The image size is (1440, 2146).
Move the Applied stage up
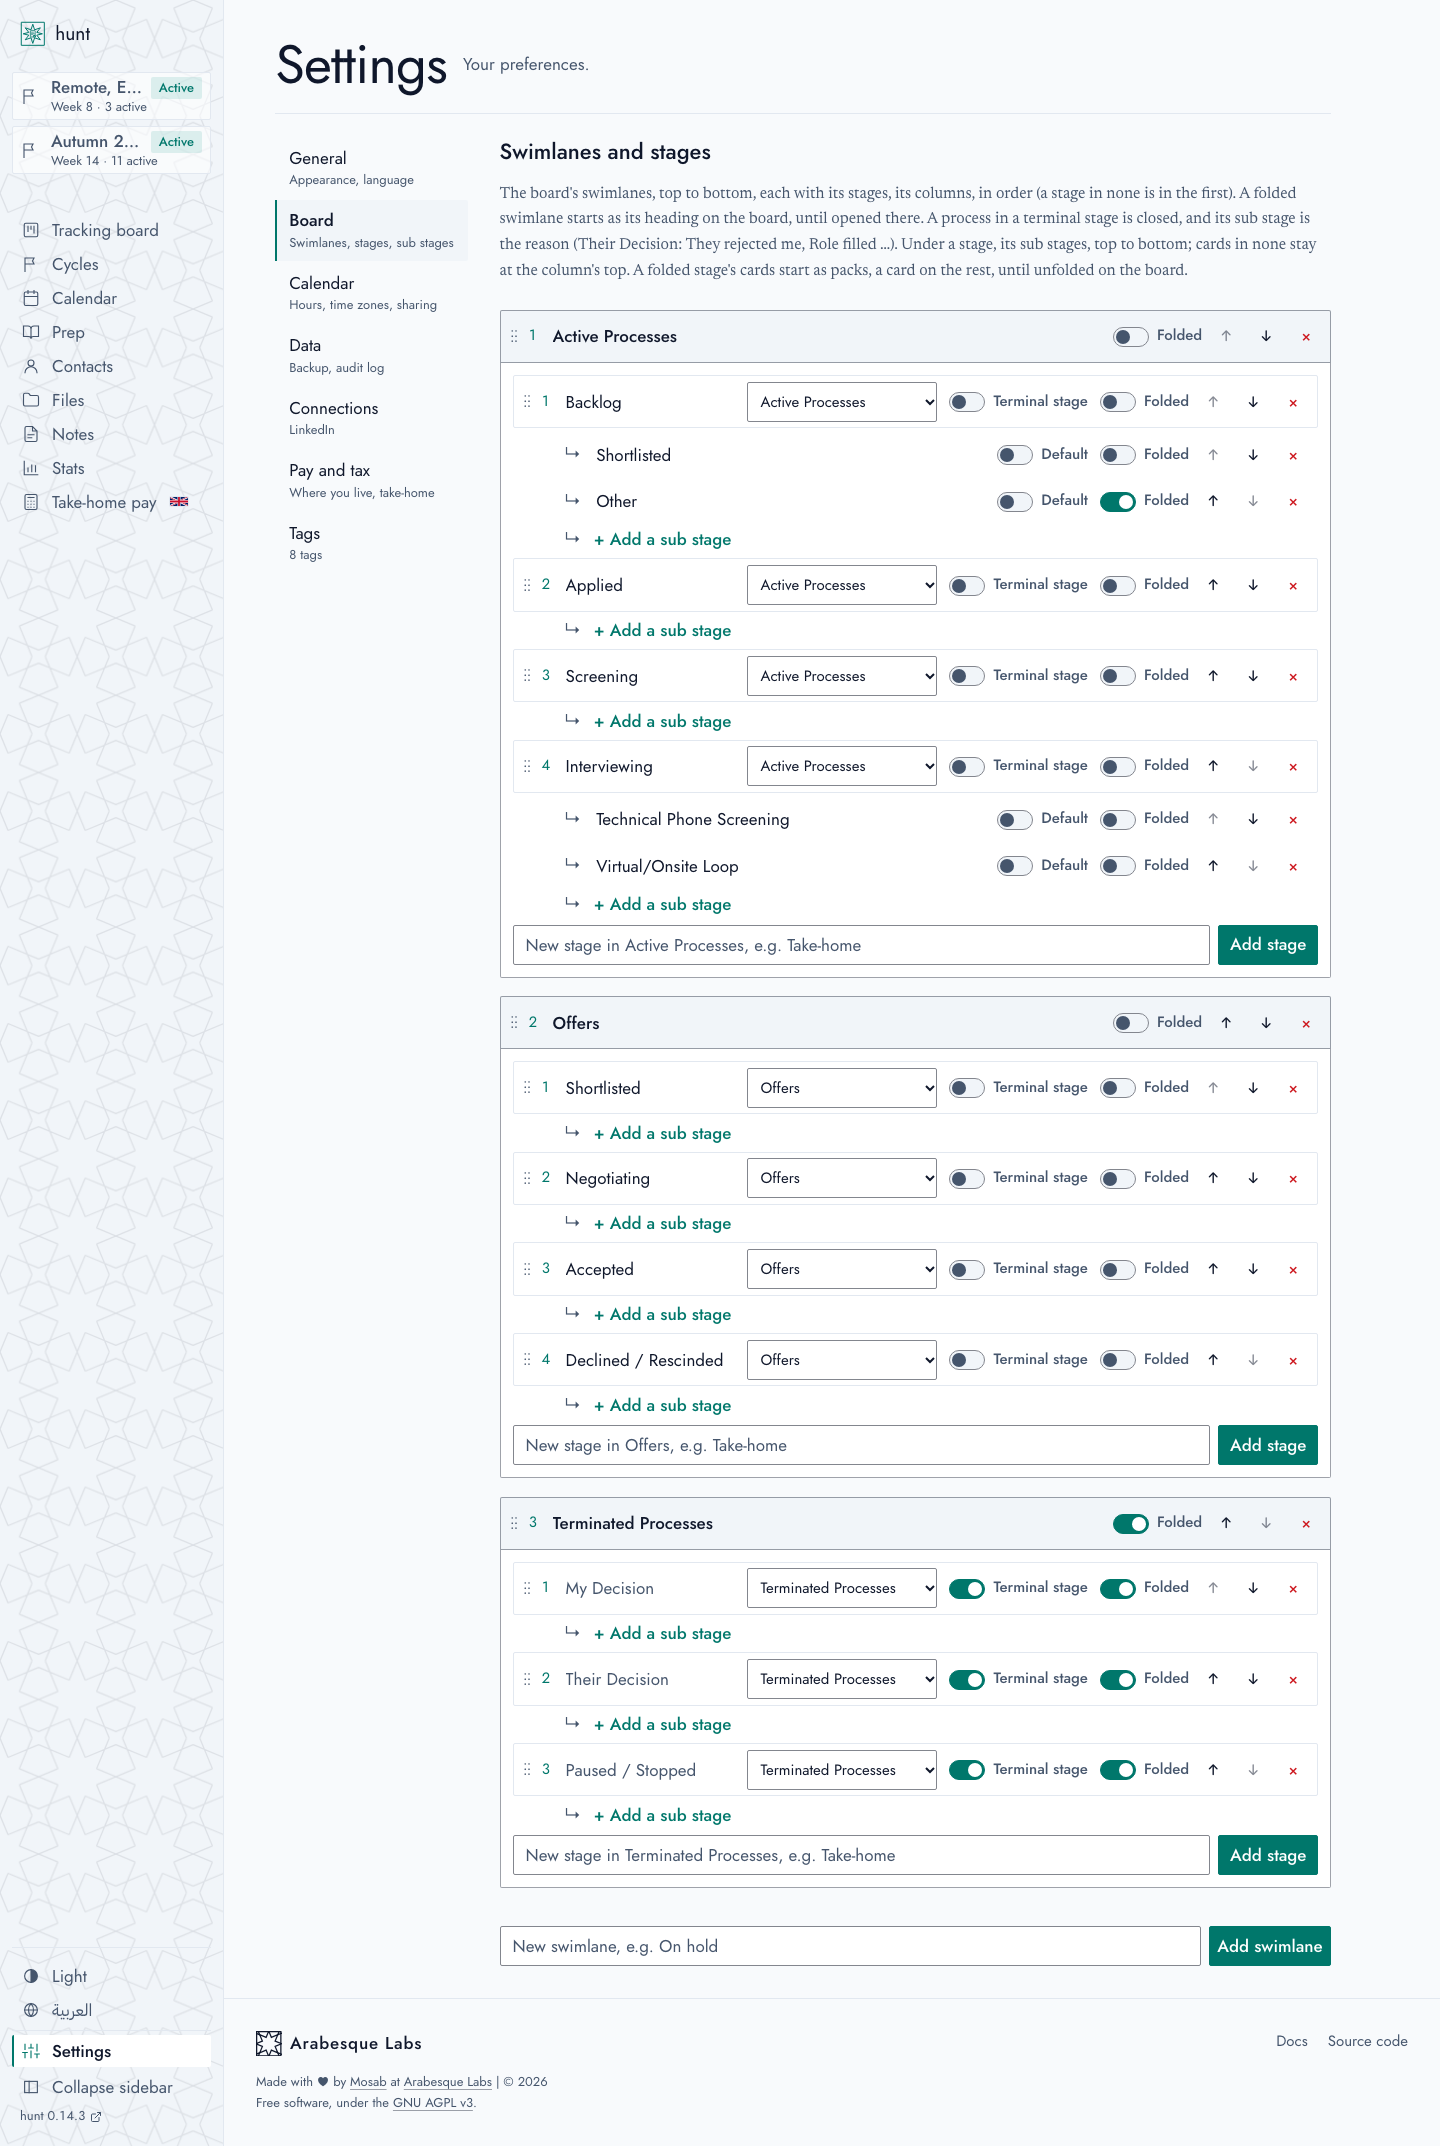[x=1213, y=585]
